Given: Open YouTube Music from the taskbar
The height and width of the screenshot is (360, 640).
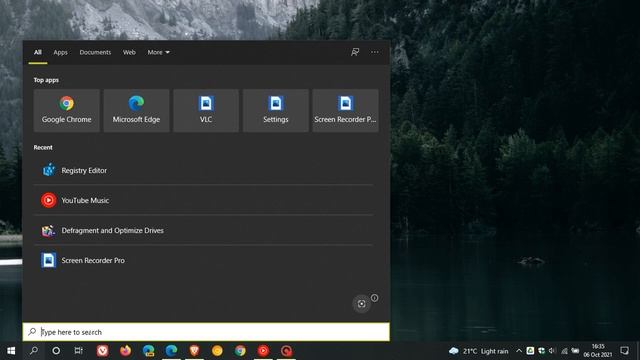Looking at the screenshot, I should point(263,351).
